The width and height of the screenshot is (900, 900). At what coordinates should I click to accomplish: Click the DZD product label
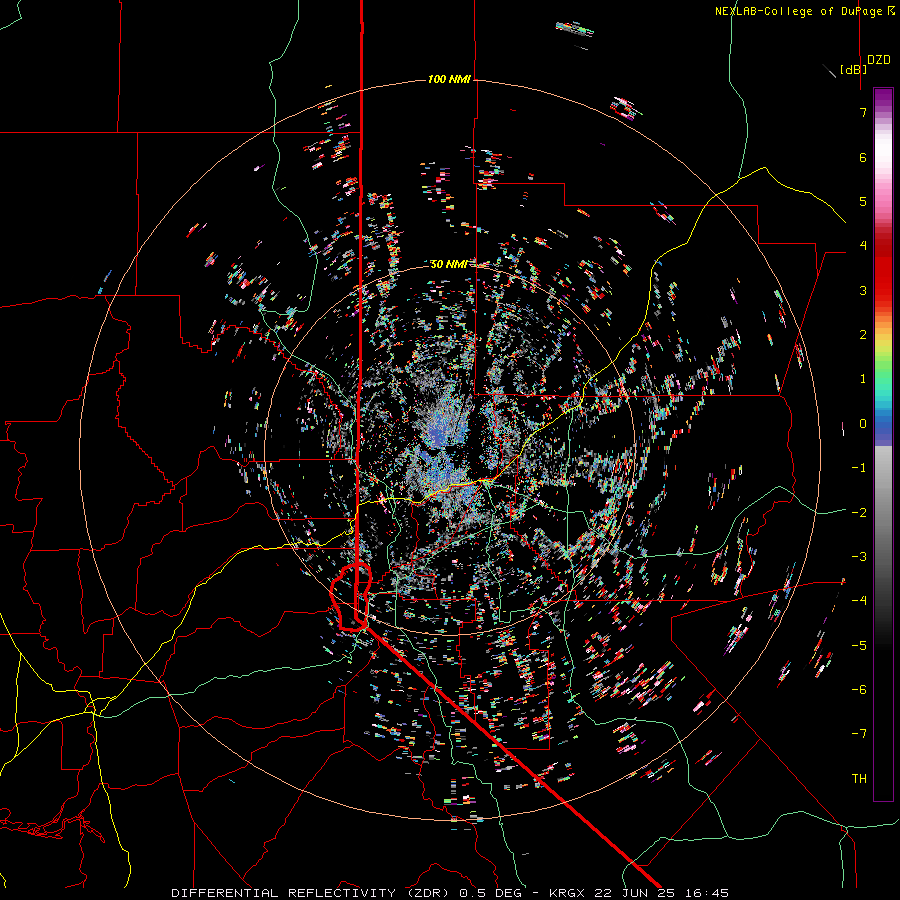point(879,59)
